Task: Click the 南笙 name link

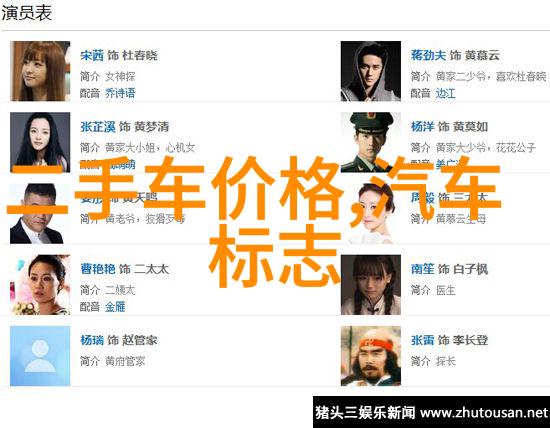Action: click(423, 269)
